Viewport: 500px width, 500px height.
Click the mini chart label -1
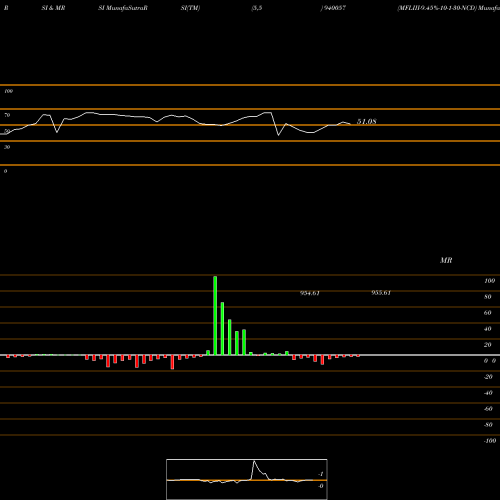pos(321,474)
